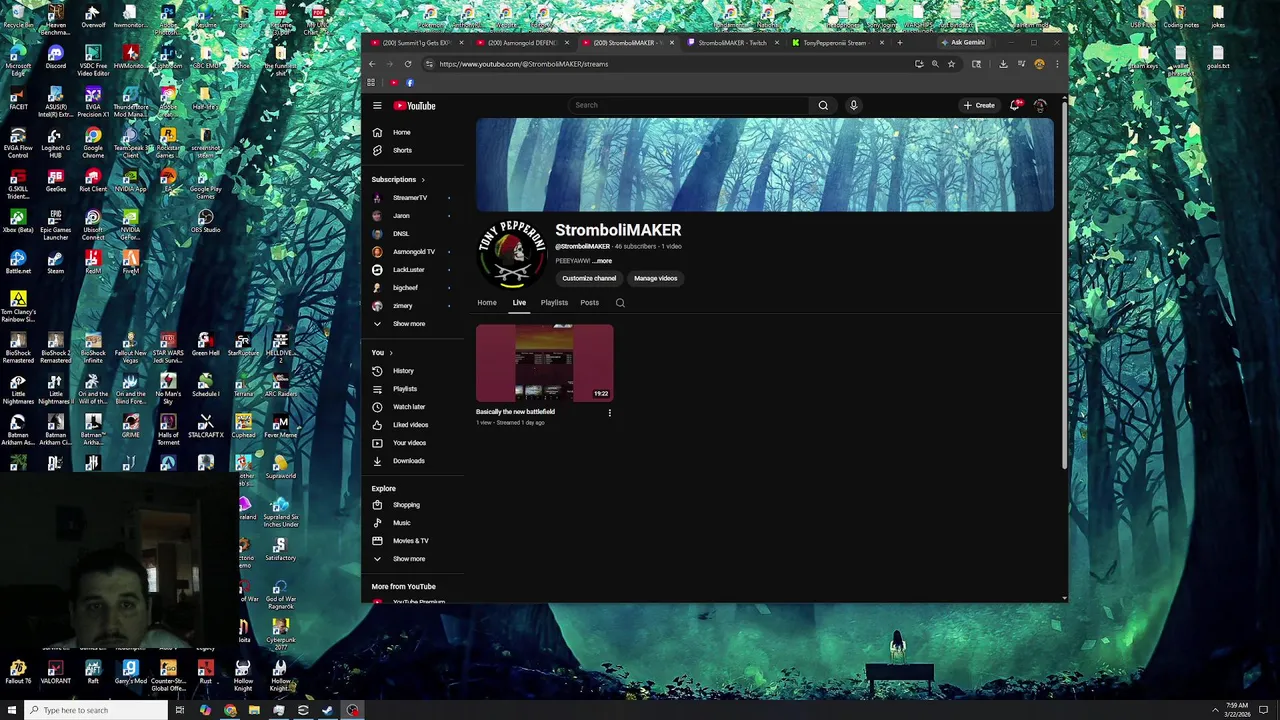
Task: Open Asmongold TV subscription
Action: click(412, 252)
